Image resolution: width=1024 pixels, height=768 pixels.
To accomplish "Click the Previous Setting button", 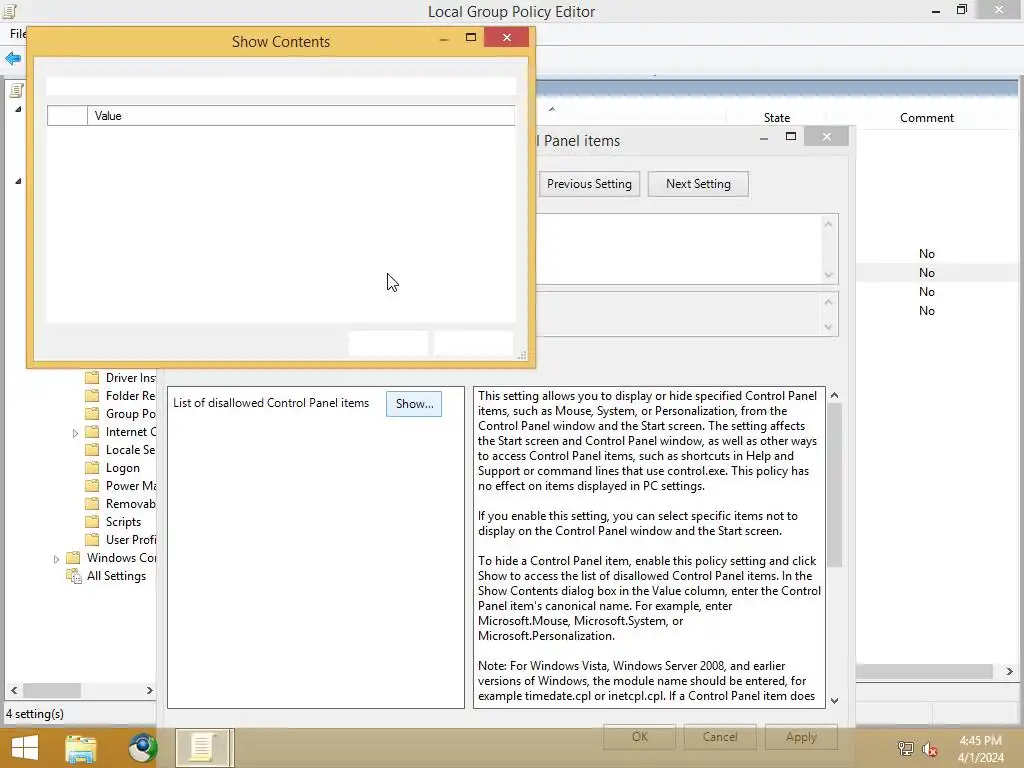I will click(589, 184).
